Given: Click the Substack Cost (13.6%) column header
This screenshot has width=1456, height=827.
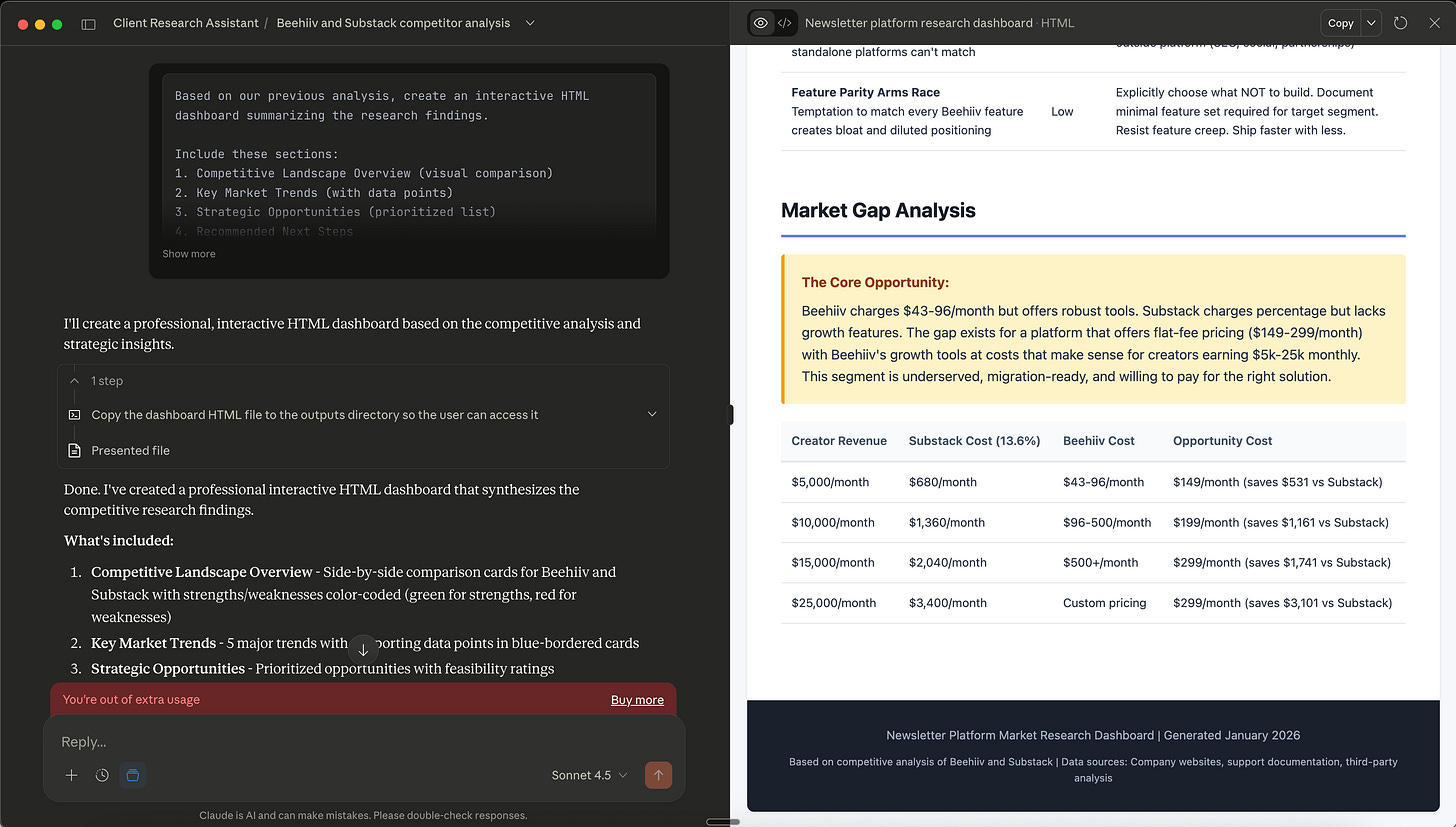Looking at the screenshot, I should (974, 441).
